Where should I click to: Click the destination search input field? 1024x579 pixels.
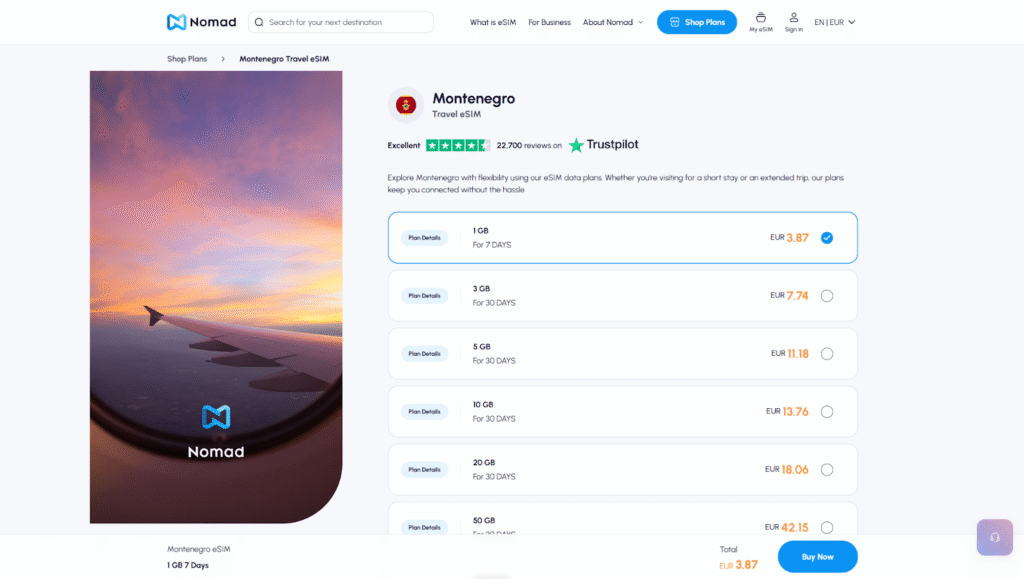pos(340,21)
